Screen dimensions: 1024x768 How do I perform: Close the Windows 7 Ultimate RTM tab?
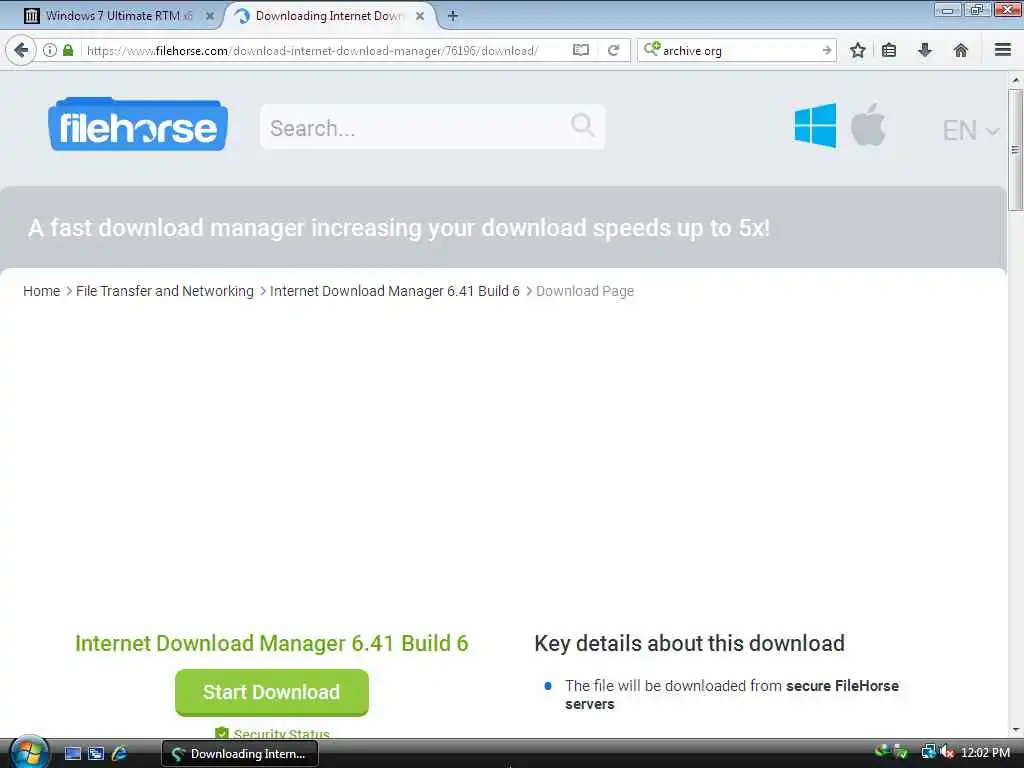[210, 16]
